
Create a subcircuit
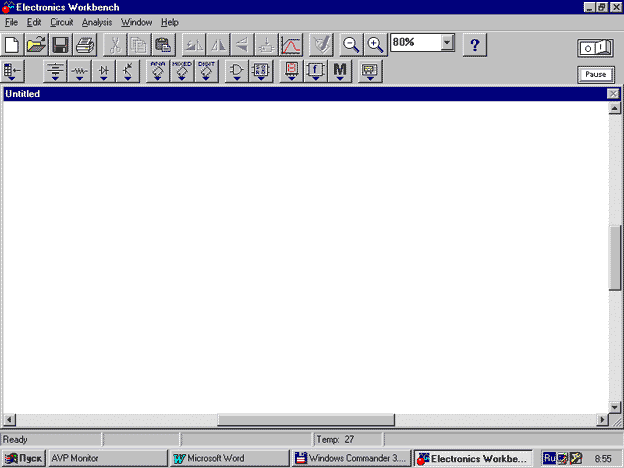(266, 45)
